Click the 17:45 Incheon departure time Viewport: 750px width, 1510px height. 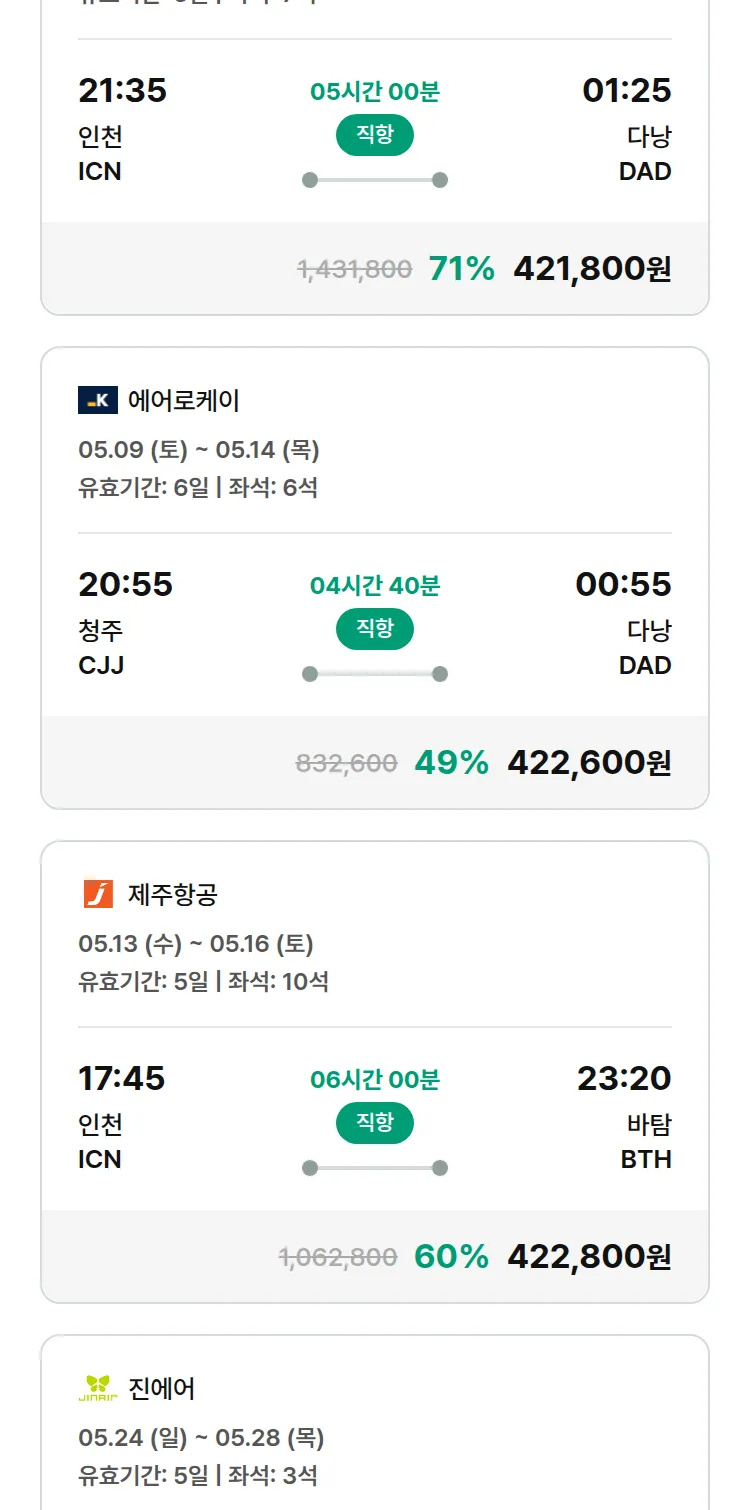coord(122,1078)
